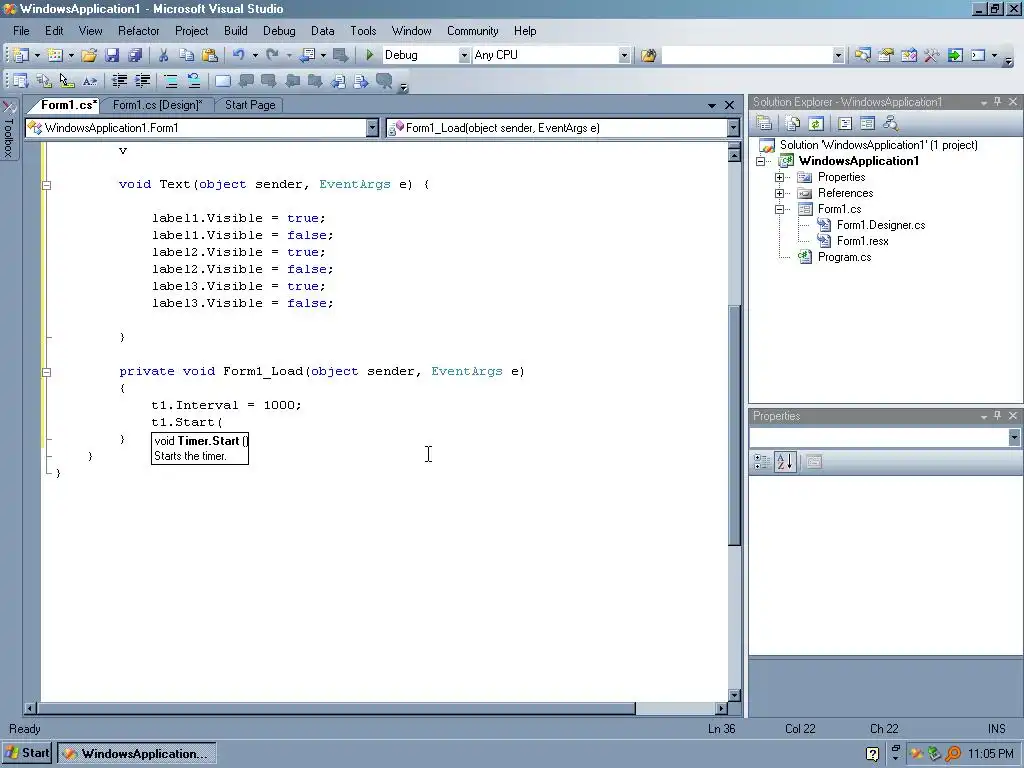The height and width of the screenshot is (768, 1024).
Task: Select Program.cs in Solution Explorer
Action: point(844,257)
